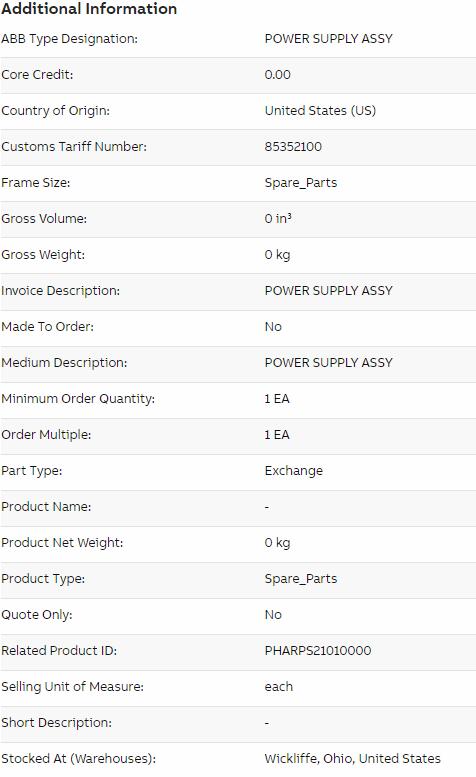Select the Frame Size Spare_Parts value
The height and width of the screenshot is (777, 476).
(301, 183)
